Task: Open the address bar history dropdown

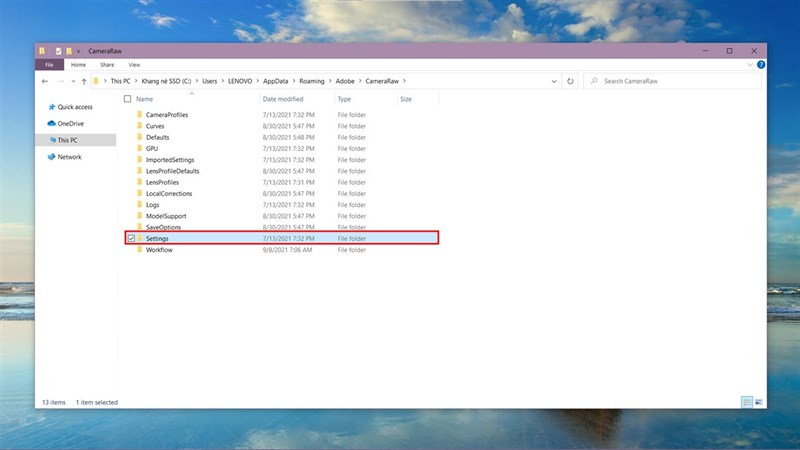Action: tap(554, 81)
